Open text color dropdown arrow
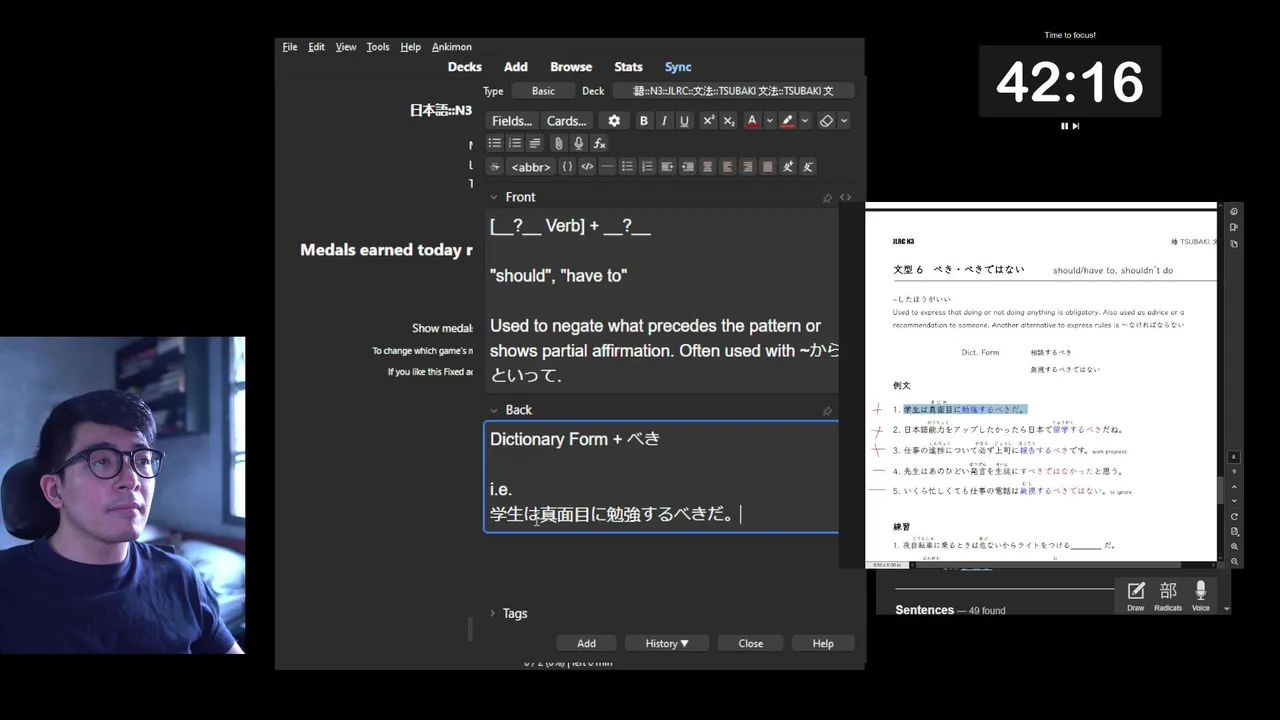The image size is (1280, 720). [769, 121]
